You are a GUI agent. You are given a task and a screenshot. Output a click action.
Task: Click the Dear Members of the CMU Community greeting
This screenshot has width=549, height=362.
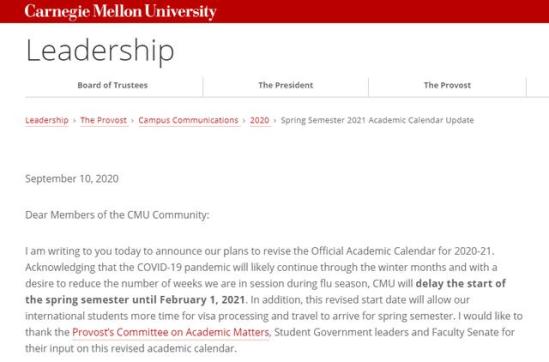[117, 215]
